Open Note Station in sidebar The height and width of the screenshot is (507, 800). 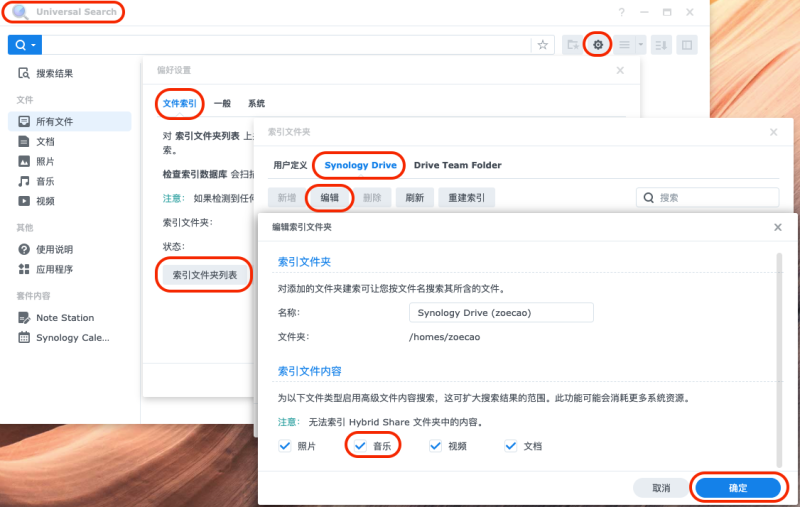(69, 318)
